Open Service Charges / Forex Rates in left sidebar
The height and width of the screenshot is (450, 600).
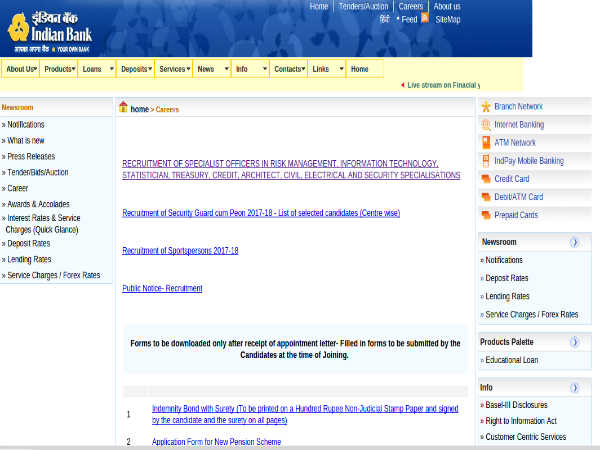point(54,275)
